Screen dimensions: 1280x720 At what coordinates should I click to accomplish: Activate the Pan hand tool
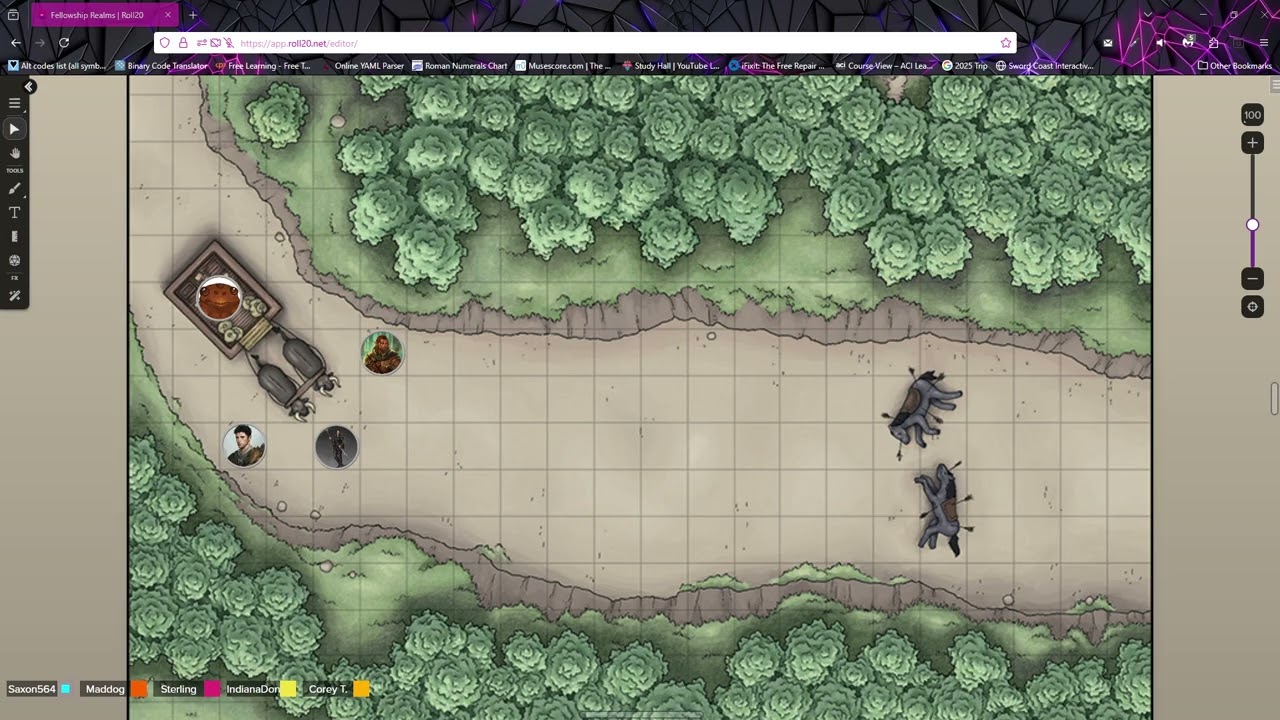(x=14, y=153)
